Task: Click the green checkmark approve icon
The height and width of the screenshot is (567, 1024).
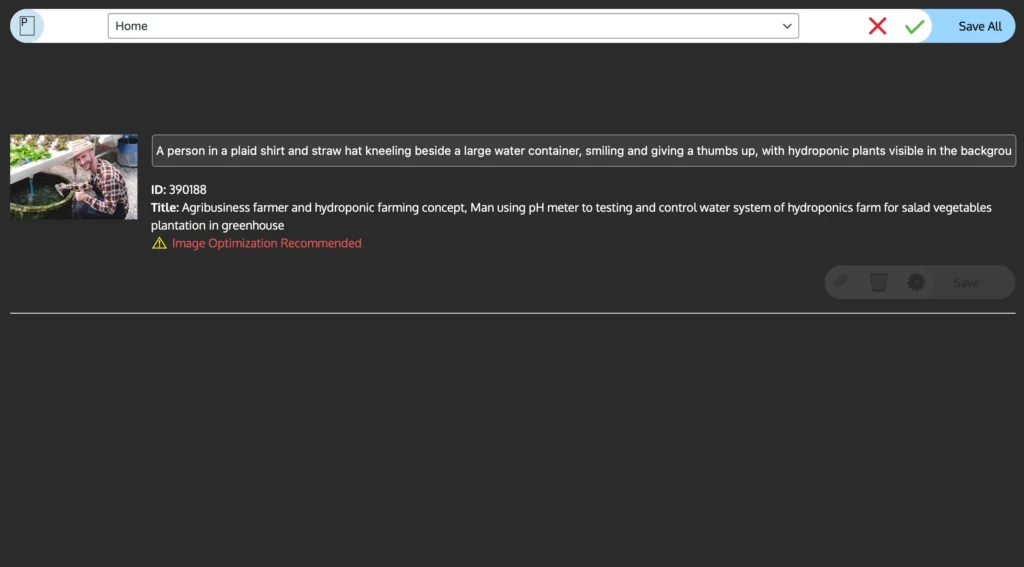Action: tap(914, 27)
